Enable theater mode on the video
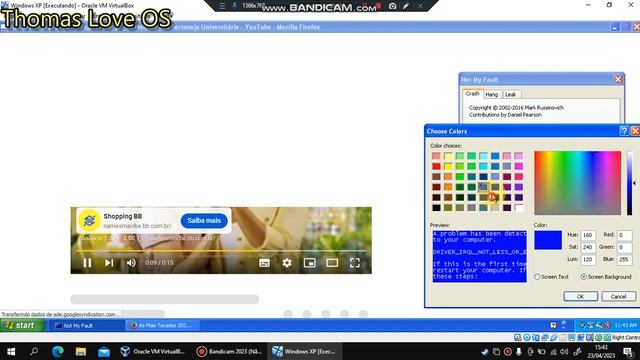640x360 pixels. (332, 263)
